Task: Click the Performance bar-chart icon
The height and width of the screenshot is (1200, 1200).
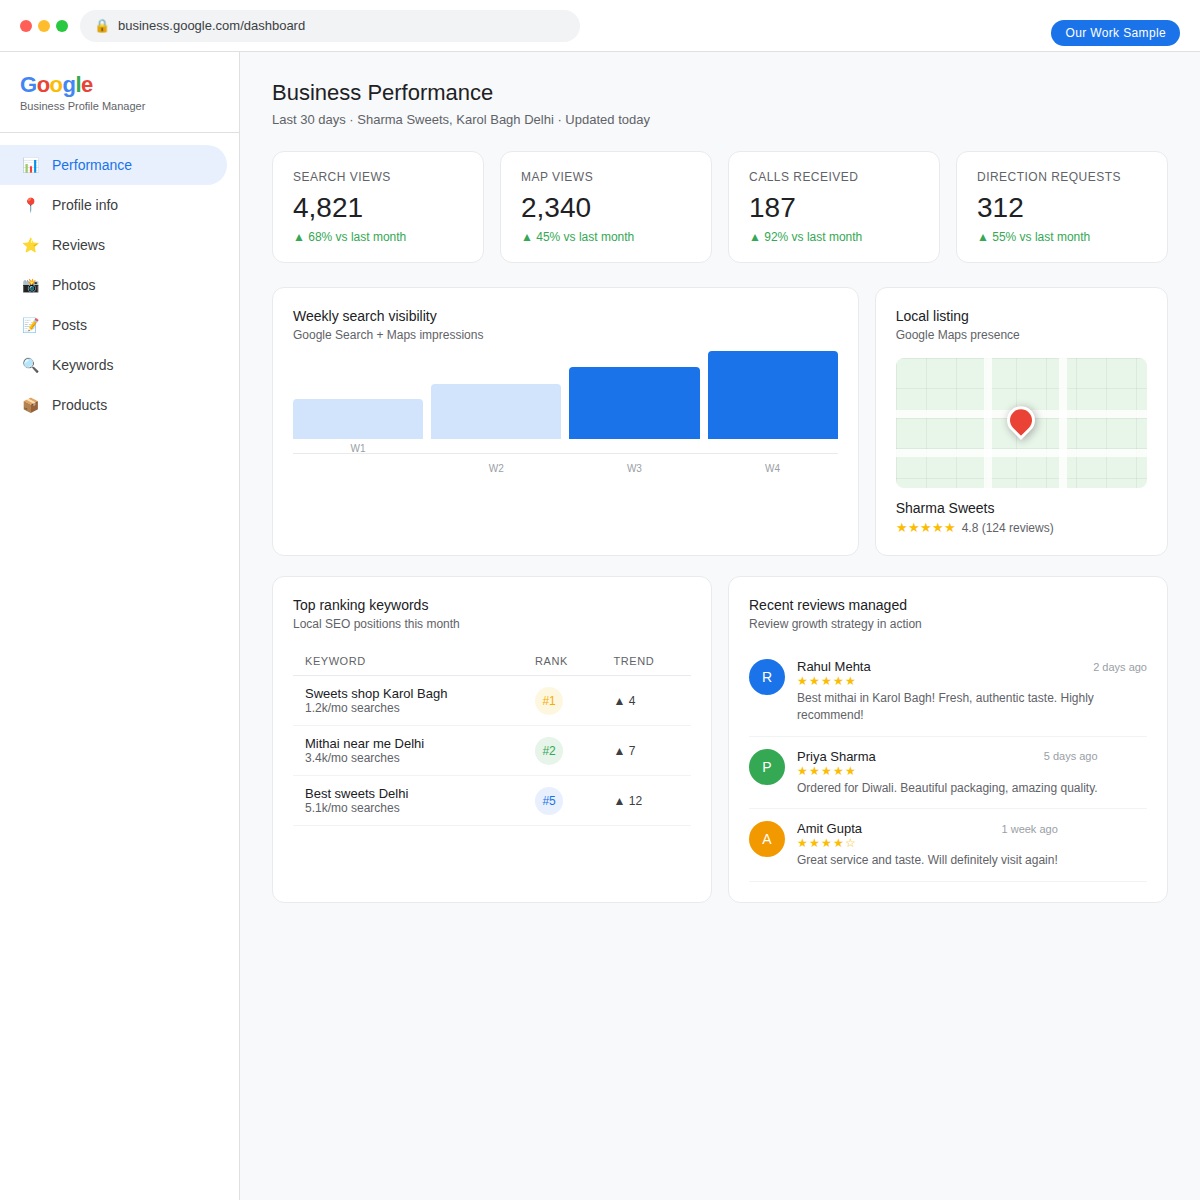Action: pos(31,165)
